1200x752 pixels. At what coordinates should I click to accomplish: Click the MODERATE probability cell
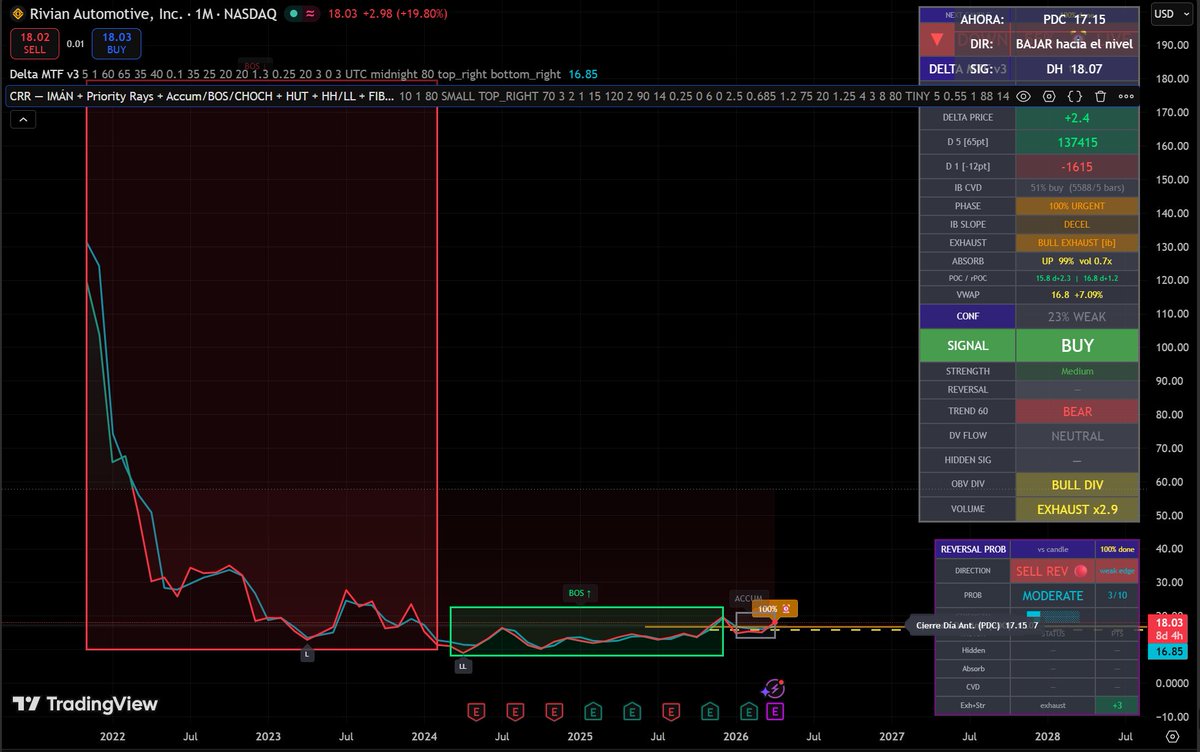point(1052,596)
